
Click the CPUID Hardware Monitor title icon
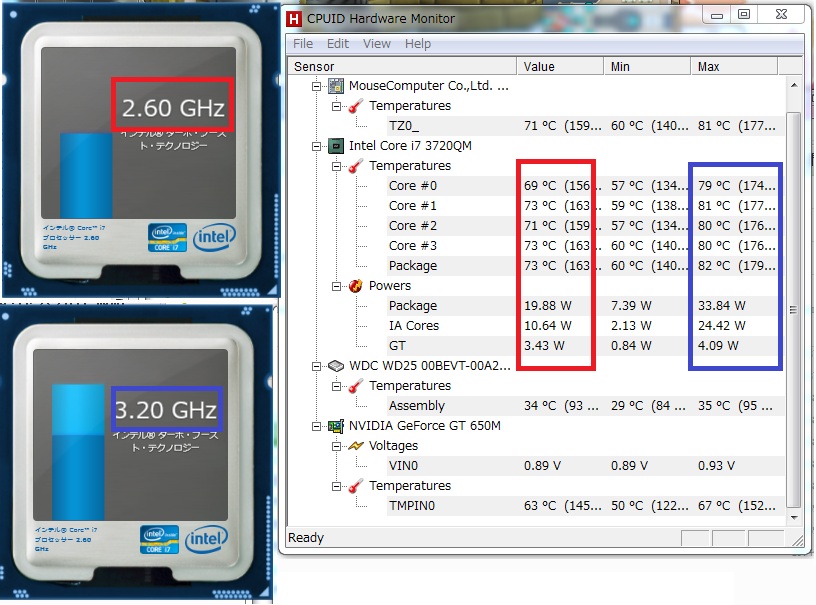pyautogui.click(x=294, y=19)
